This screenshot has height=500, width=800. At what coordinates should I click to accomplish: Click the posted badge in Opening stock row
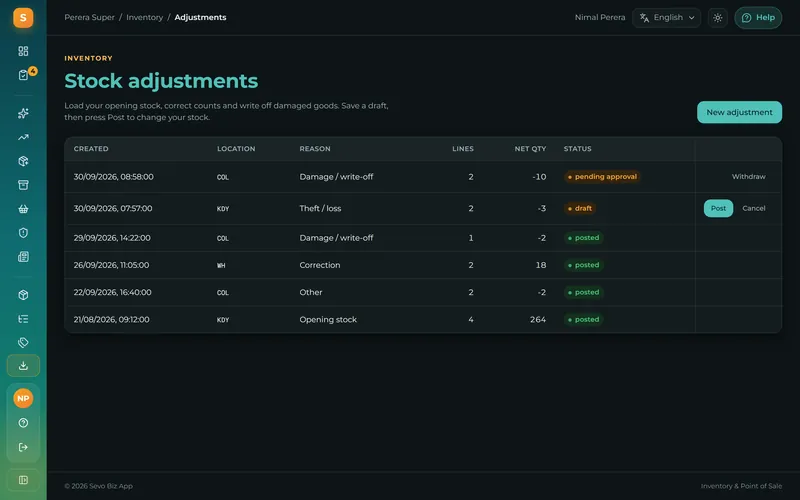583,320
